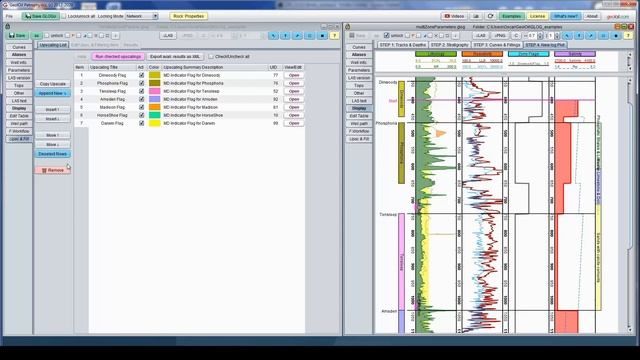640x360 pixels.
Task: Open Parameters section in left window sidebar
Action: [x=19, y=70]
